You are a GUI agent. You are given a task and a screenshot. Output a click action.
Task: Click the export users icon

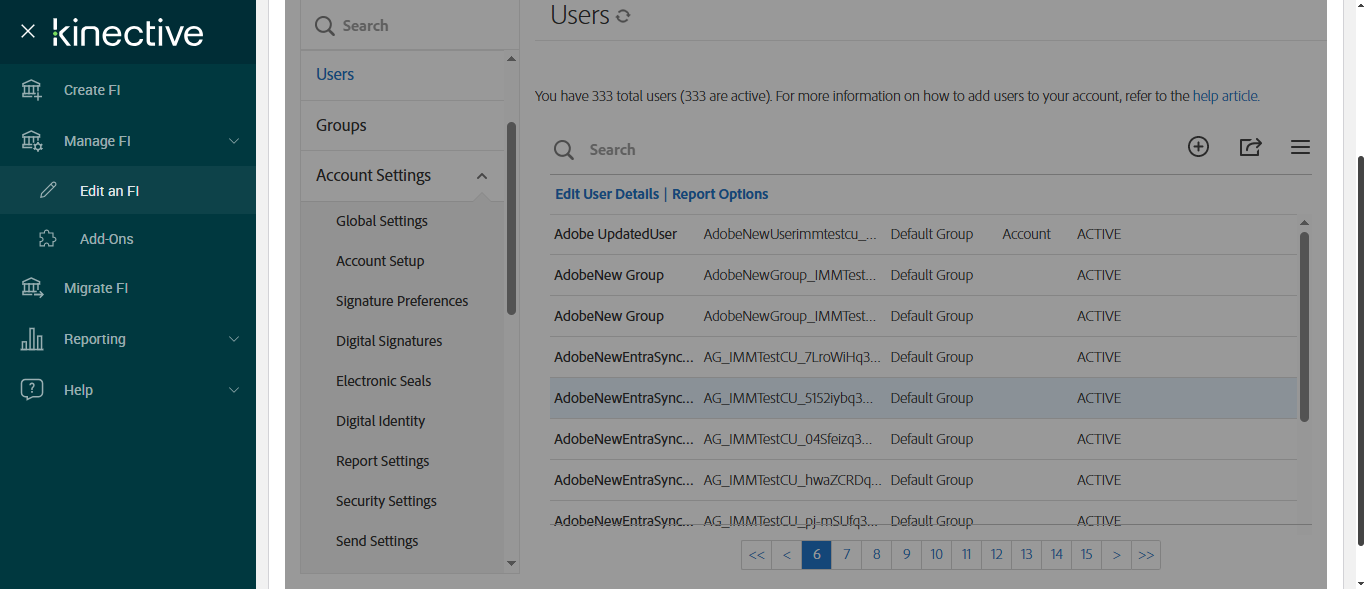coord(1250,147)
